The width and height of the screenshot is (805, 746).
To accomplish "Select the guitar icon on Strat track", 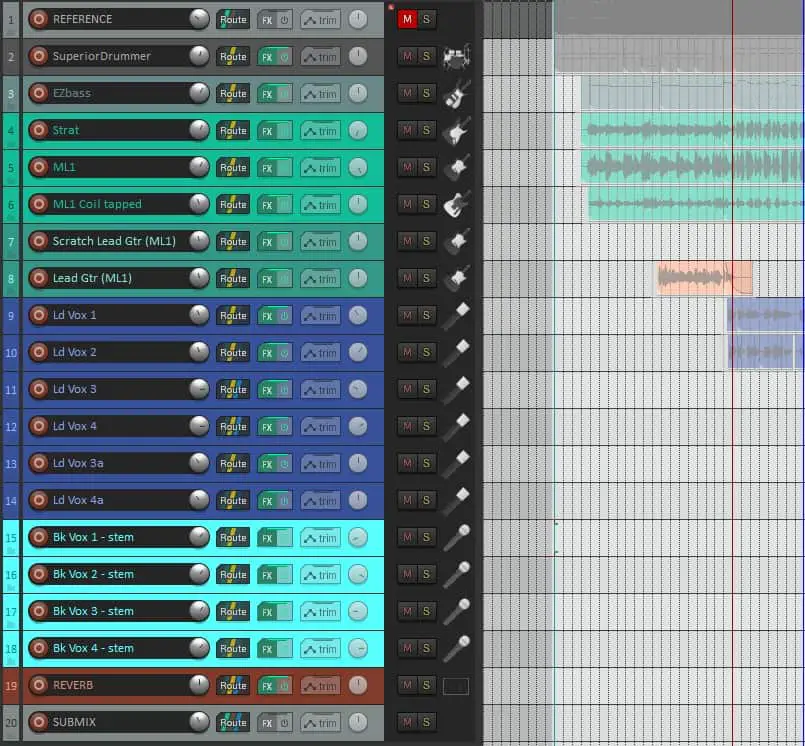I will point(456,130).
